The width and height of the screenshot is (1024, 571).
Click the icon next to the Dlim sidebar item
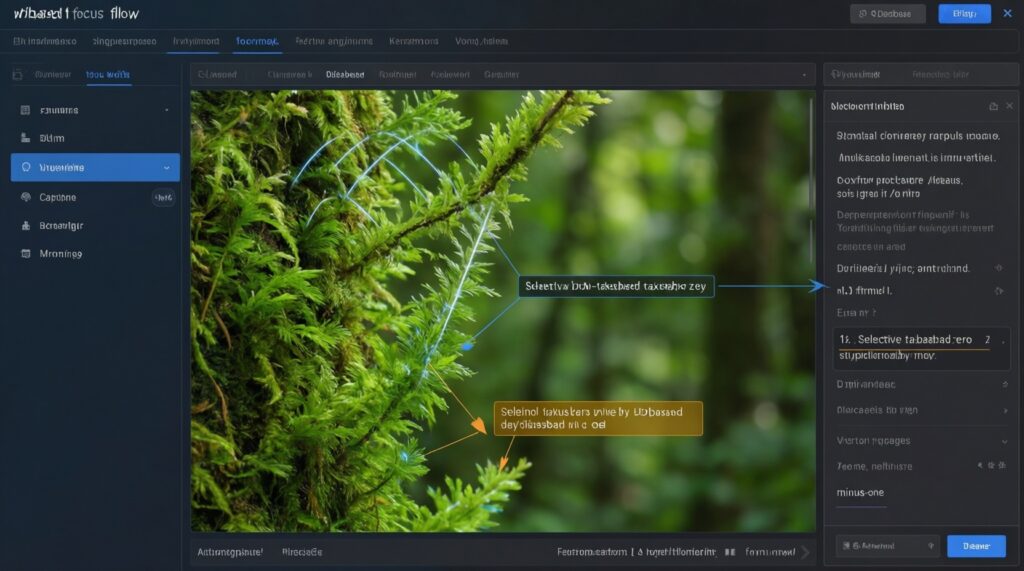[26, 138]
